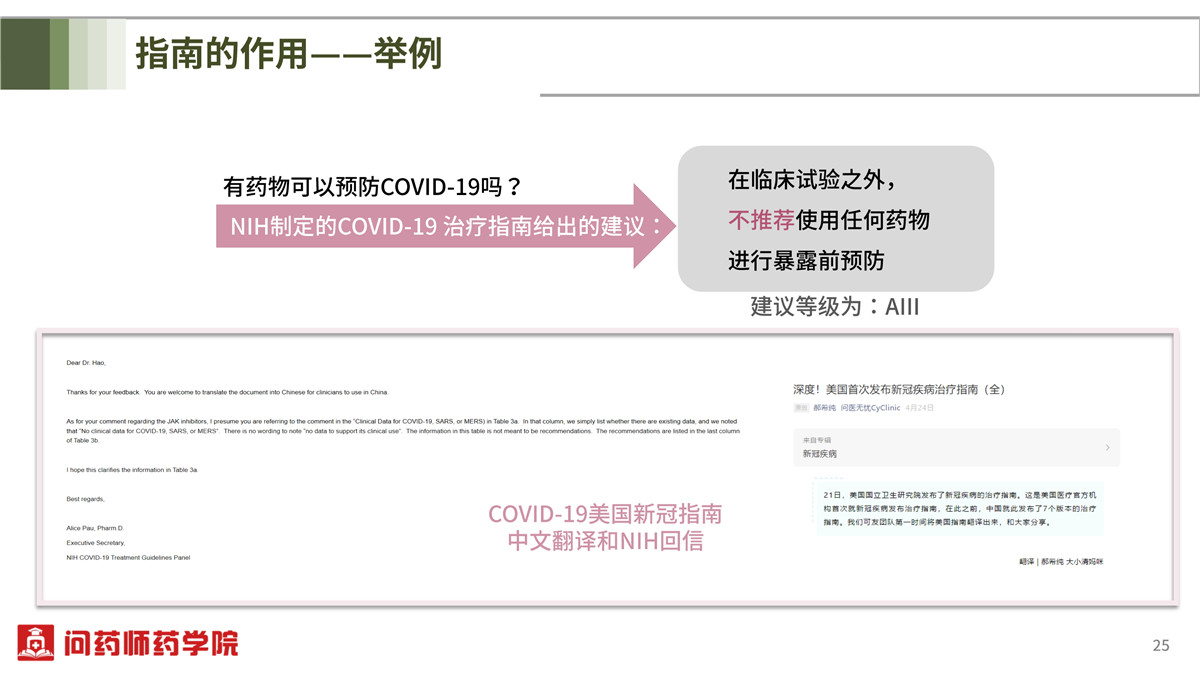Click the caption line 中文翻译和NIH回信
The height and width of the screenshot is (675, 1200).
tap(605, 541)
